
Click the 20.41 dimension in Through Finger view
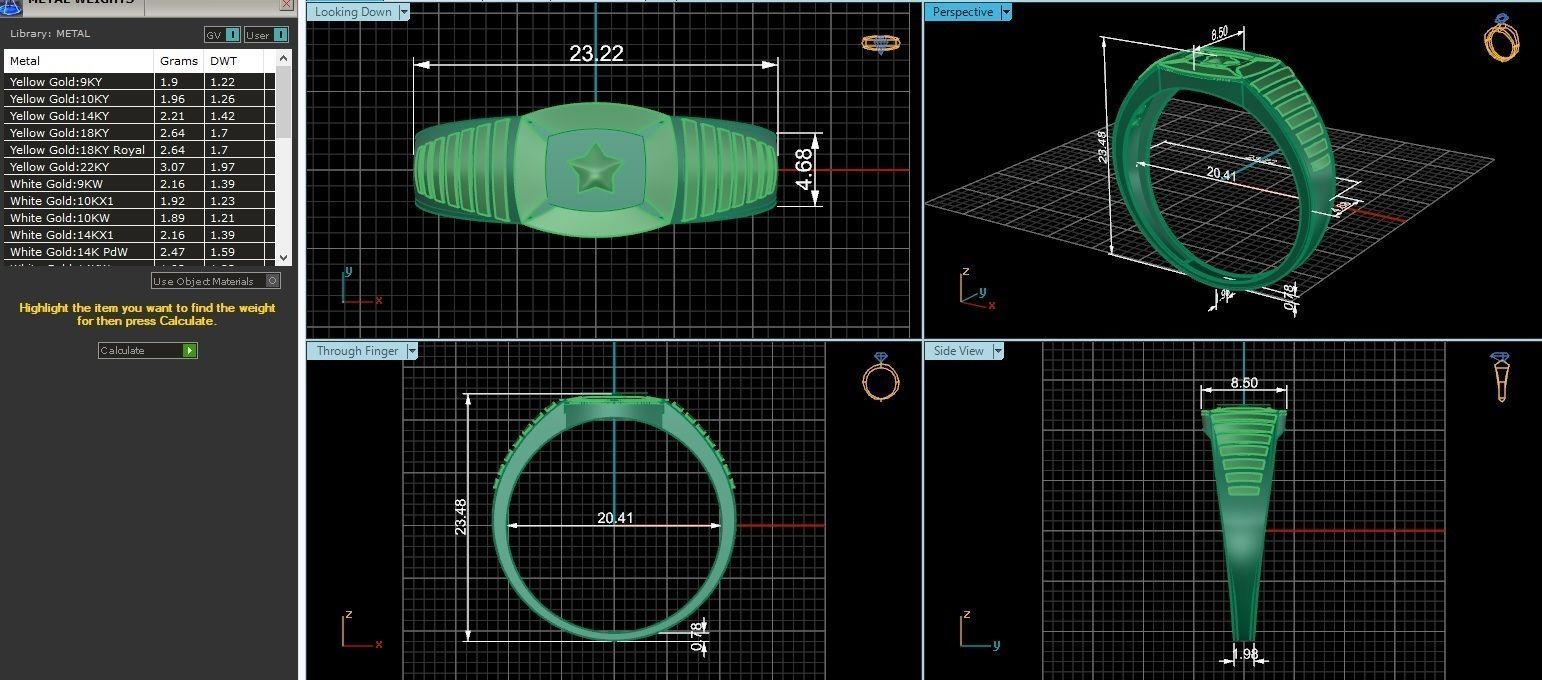click(x=615, y=518)
